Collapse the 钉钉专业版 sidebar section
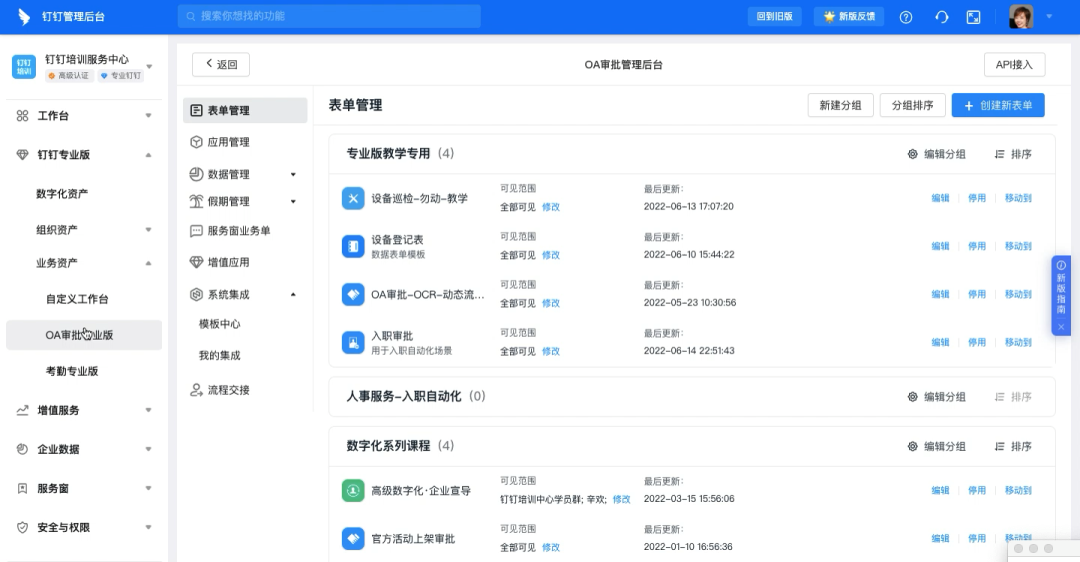The height and width of the screenshot is (562, 1080). 148,155
